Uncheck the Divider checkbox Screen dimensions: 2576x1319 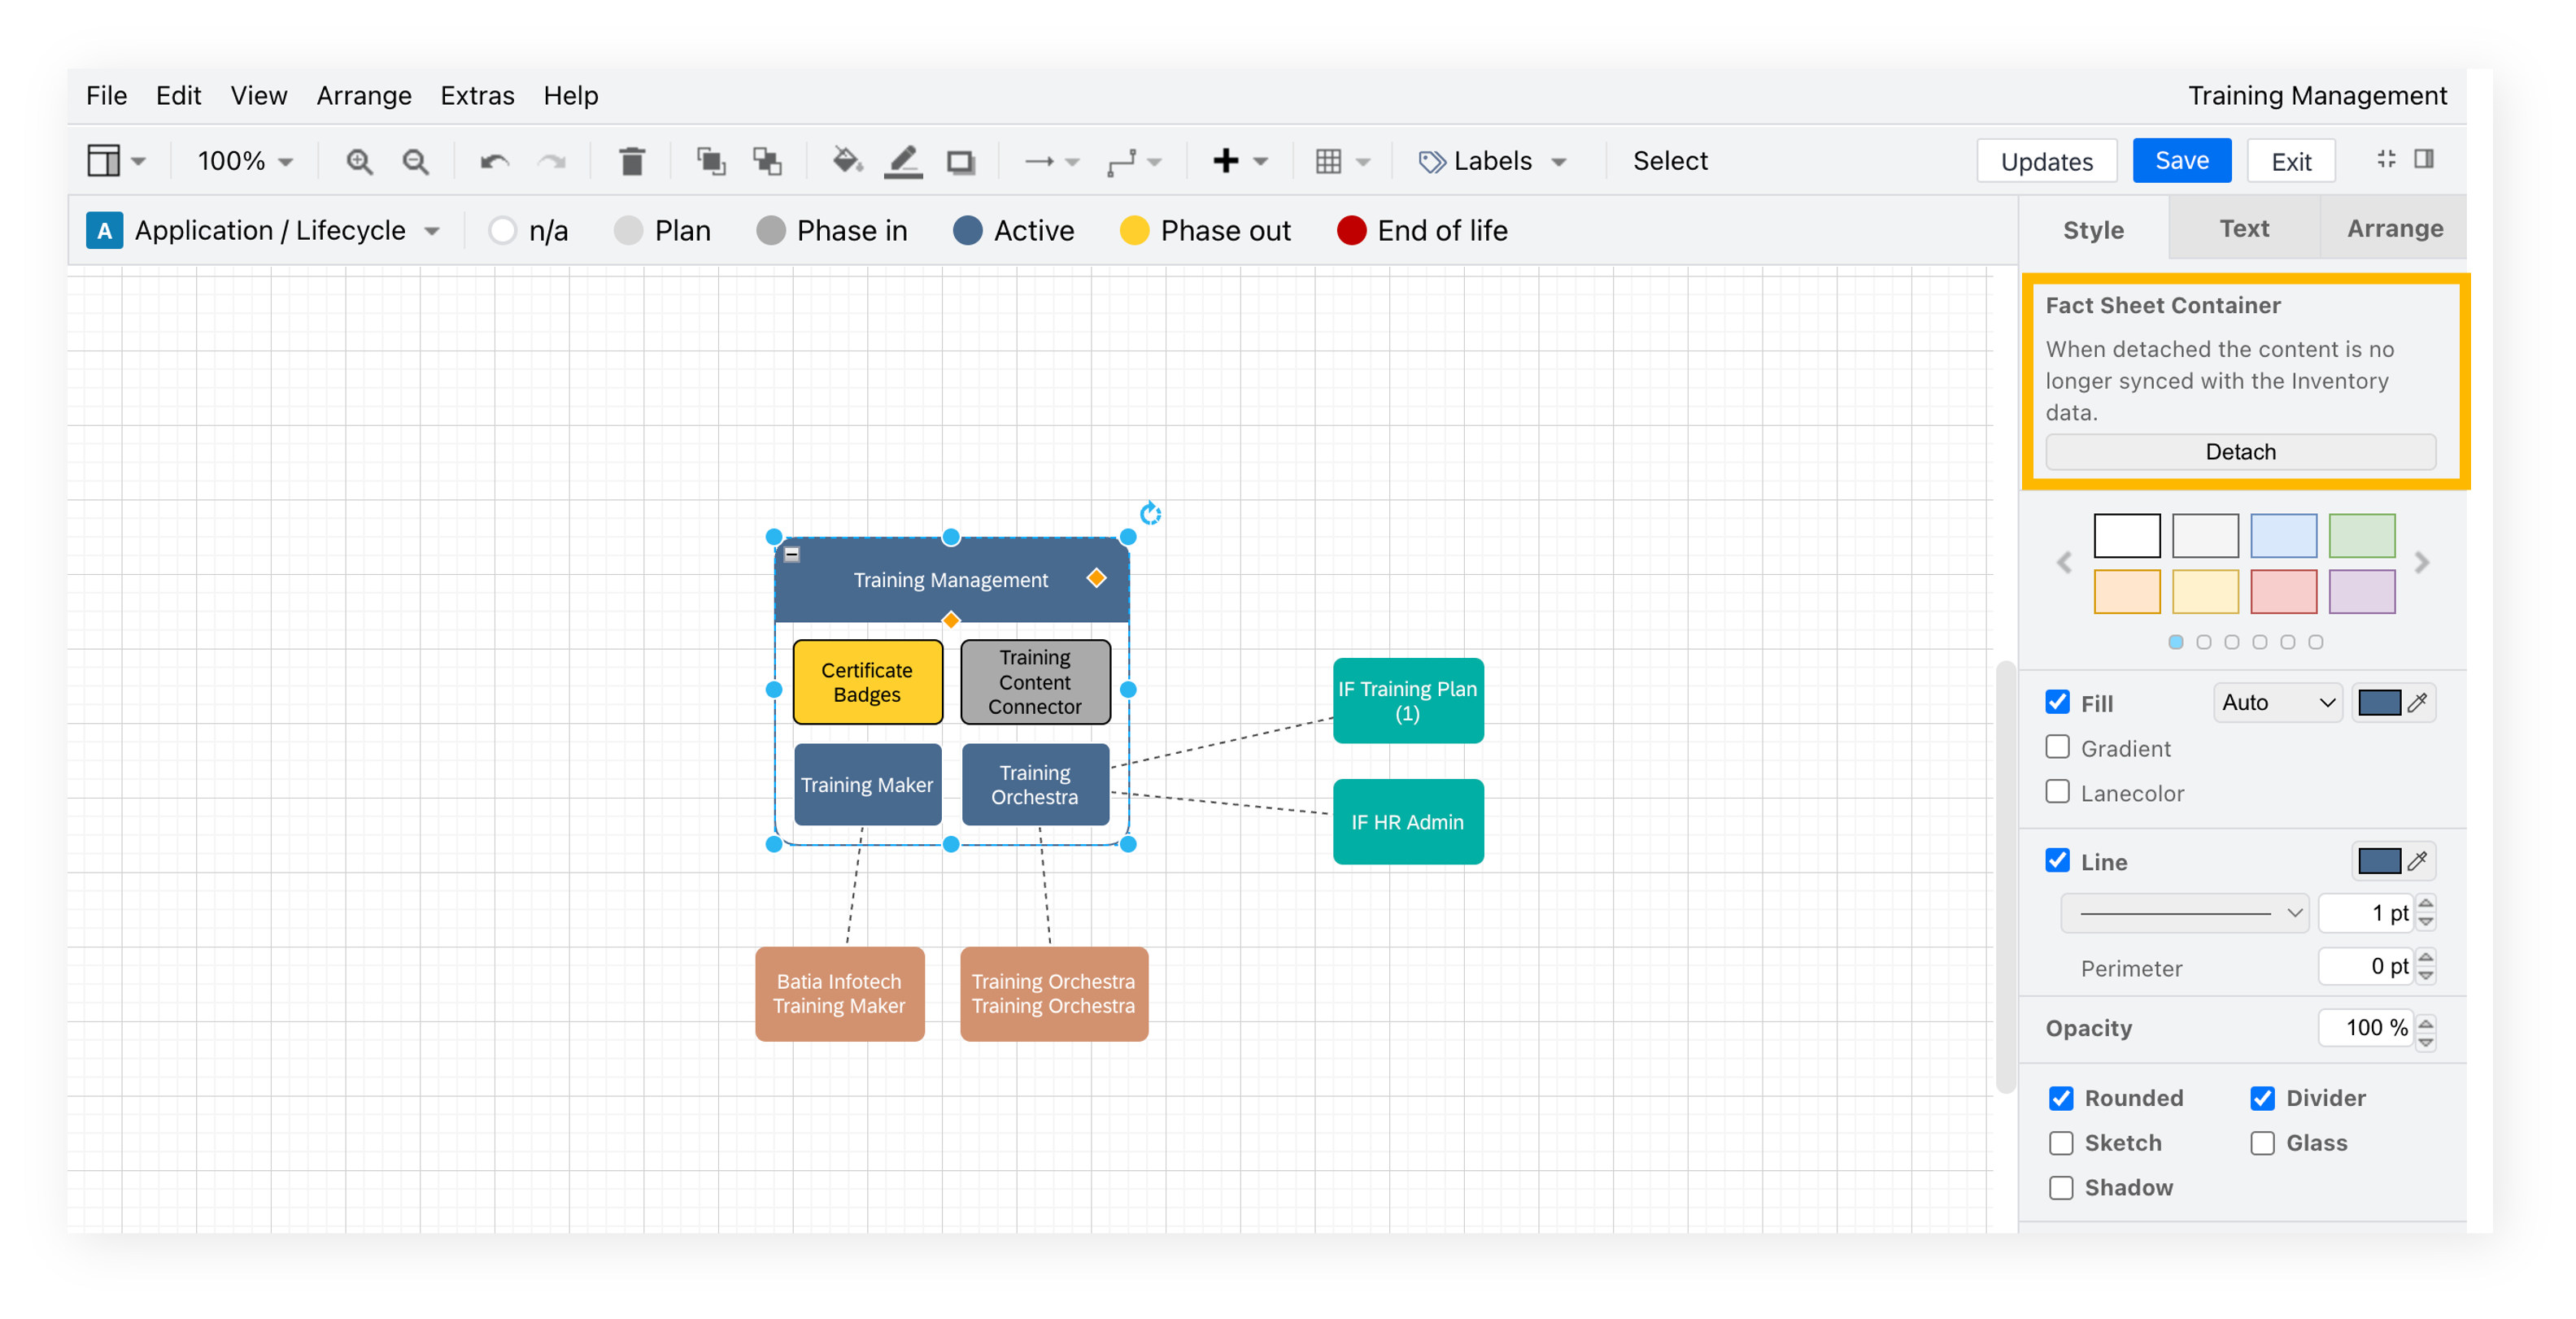[2262, 1098]
